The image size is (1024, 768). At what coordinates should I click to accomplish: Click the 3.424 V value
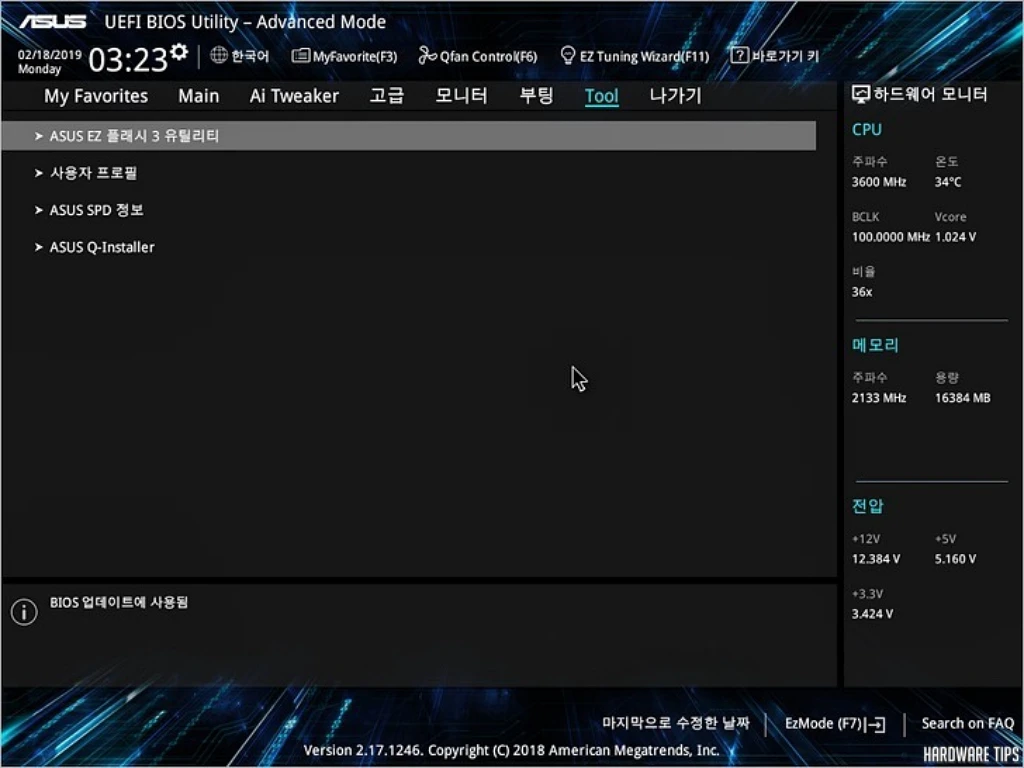click(872, 614)
